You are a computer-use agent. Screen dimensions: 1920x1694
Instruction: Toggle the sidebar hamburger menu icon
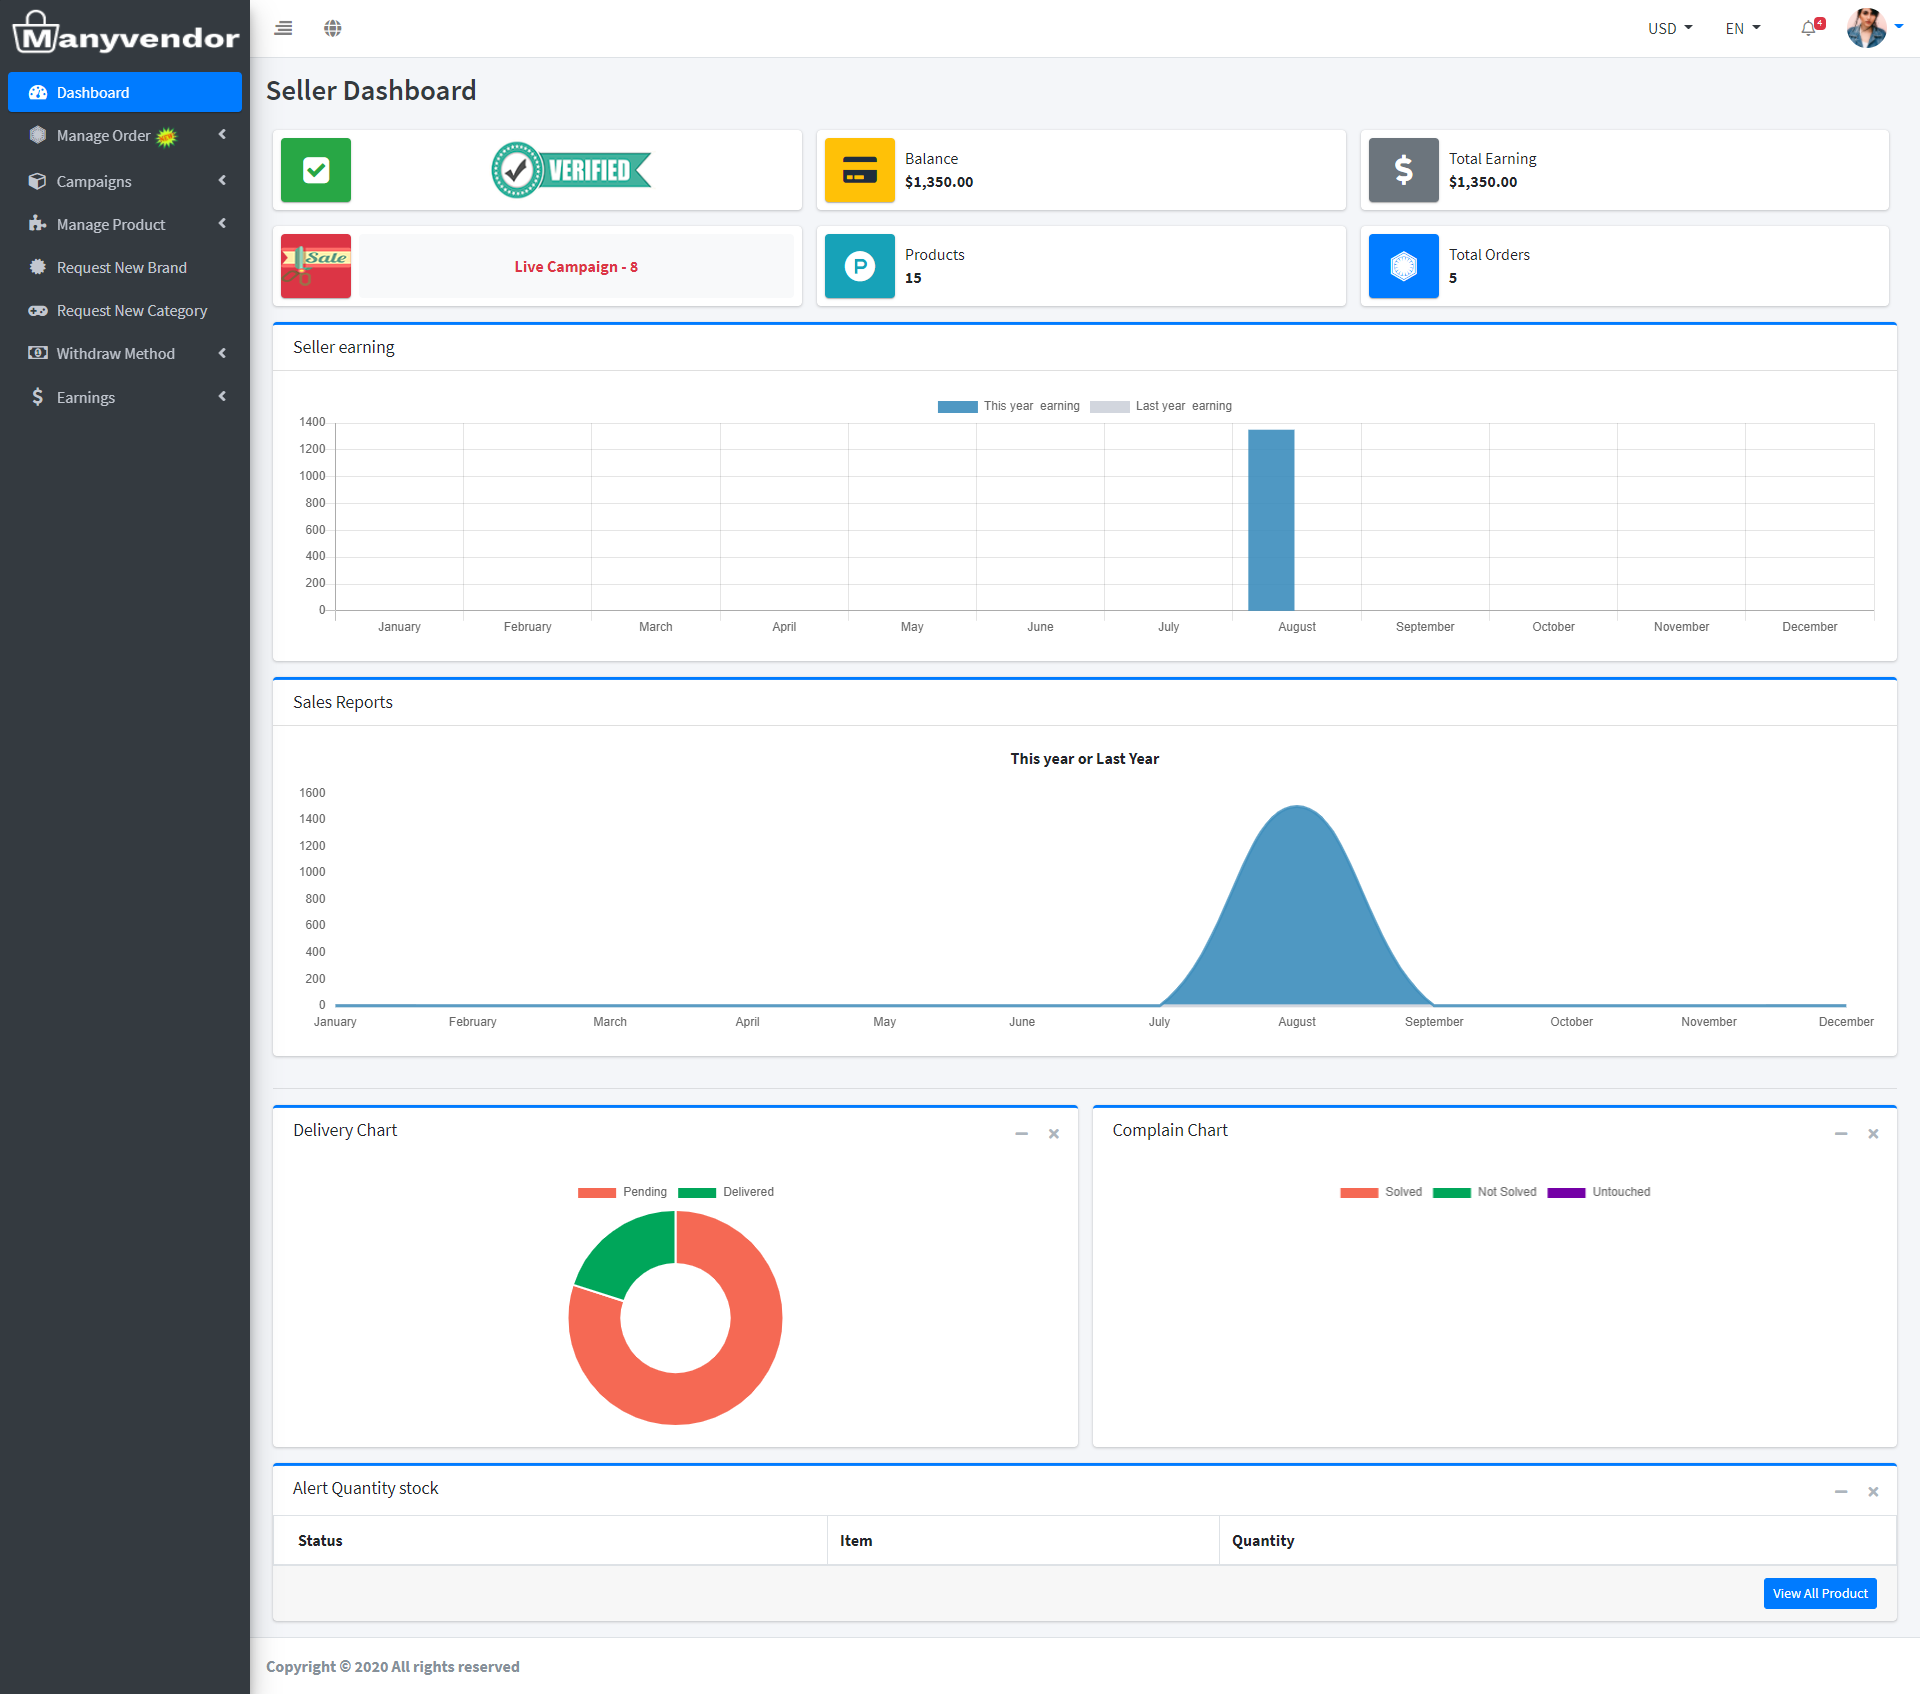(x=283, y=28)
